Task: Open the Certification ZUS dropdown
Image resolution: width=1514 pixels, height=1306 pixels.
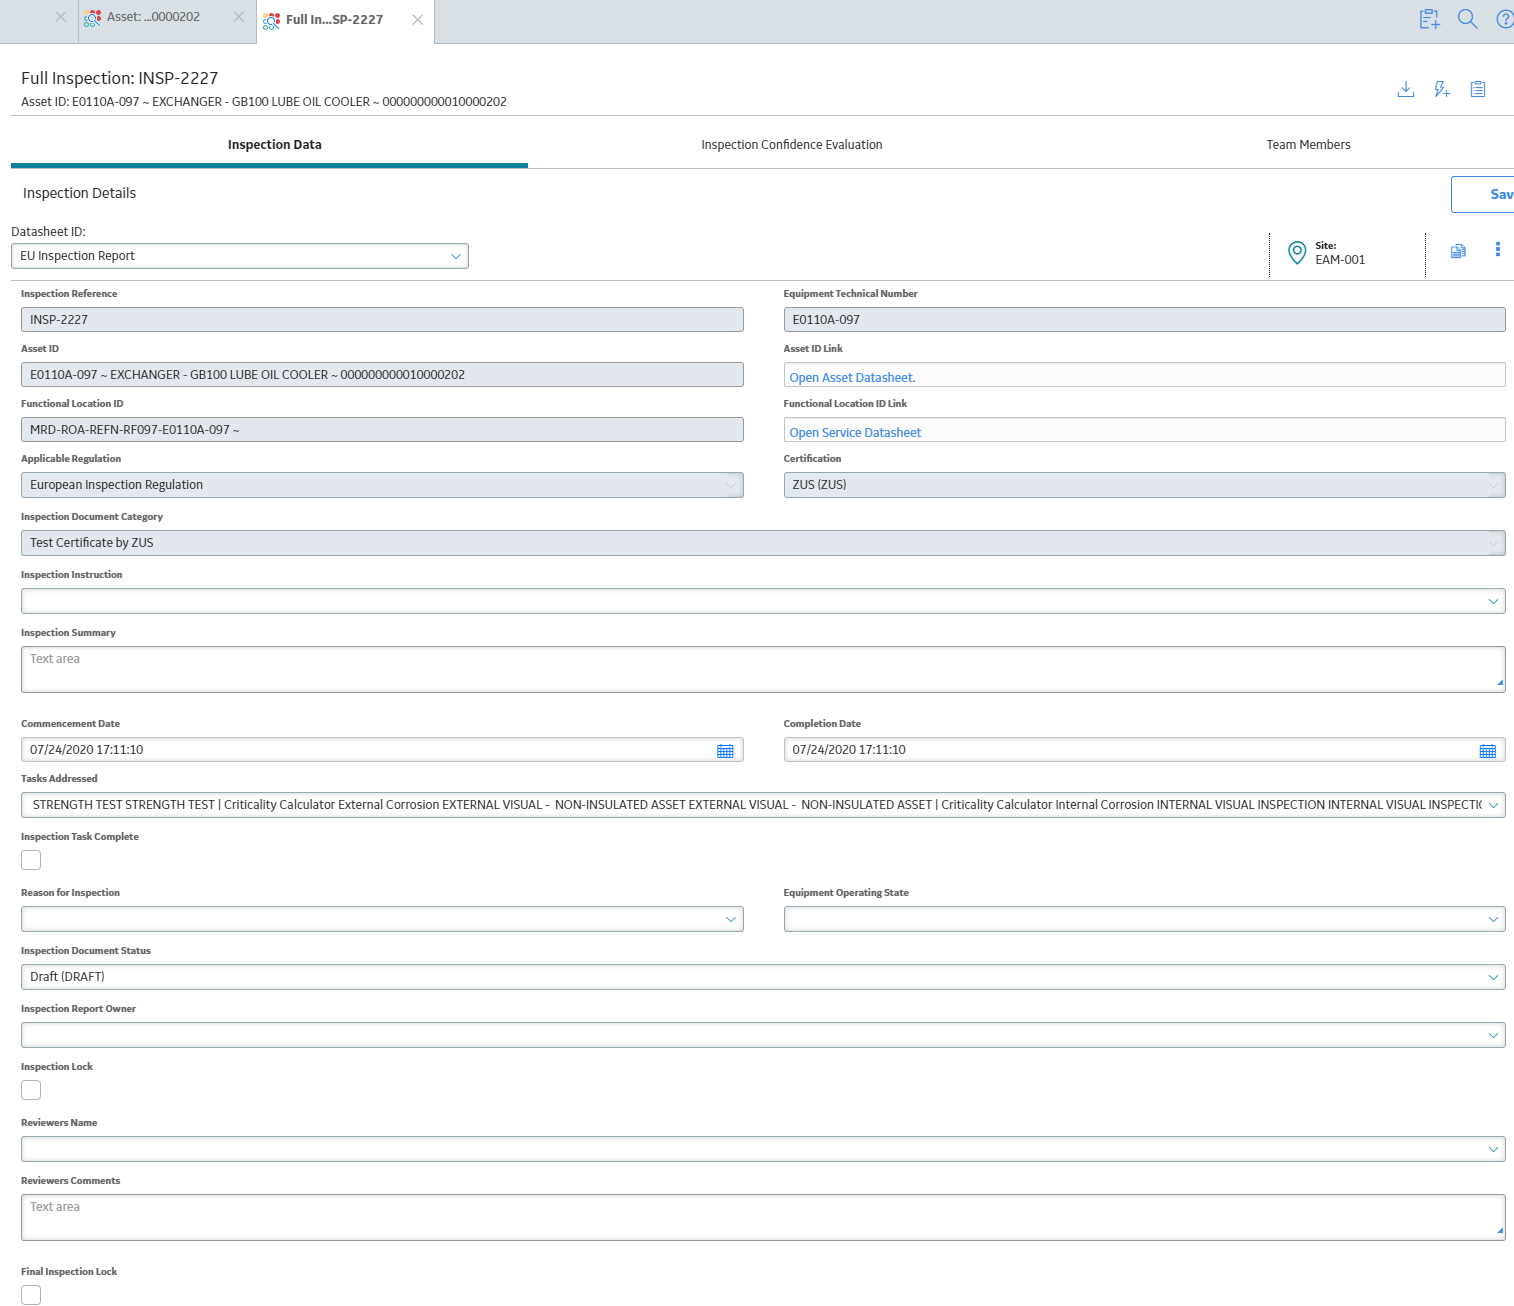Action: pos(1144,485)
